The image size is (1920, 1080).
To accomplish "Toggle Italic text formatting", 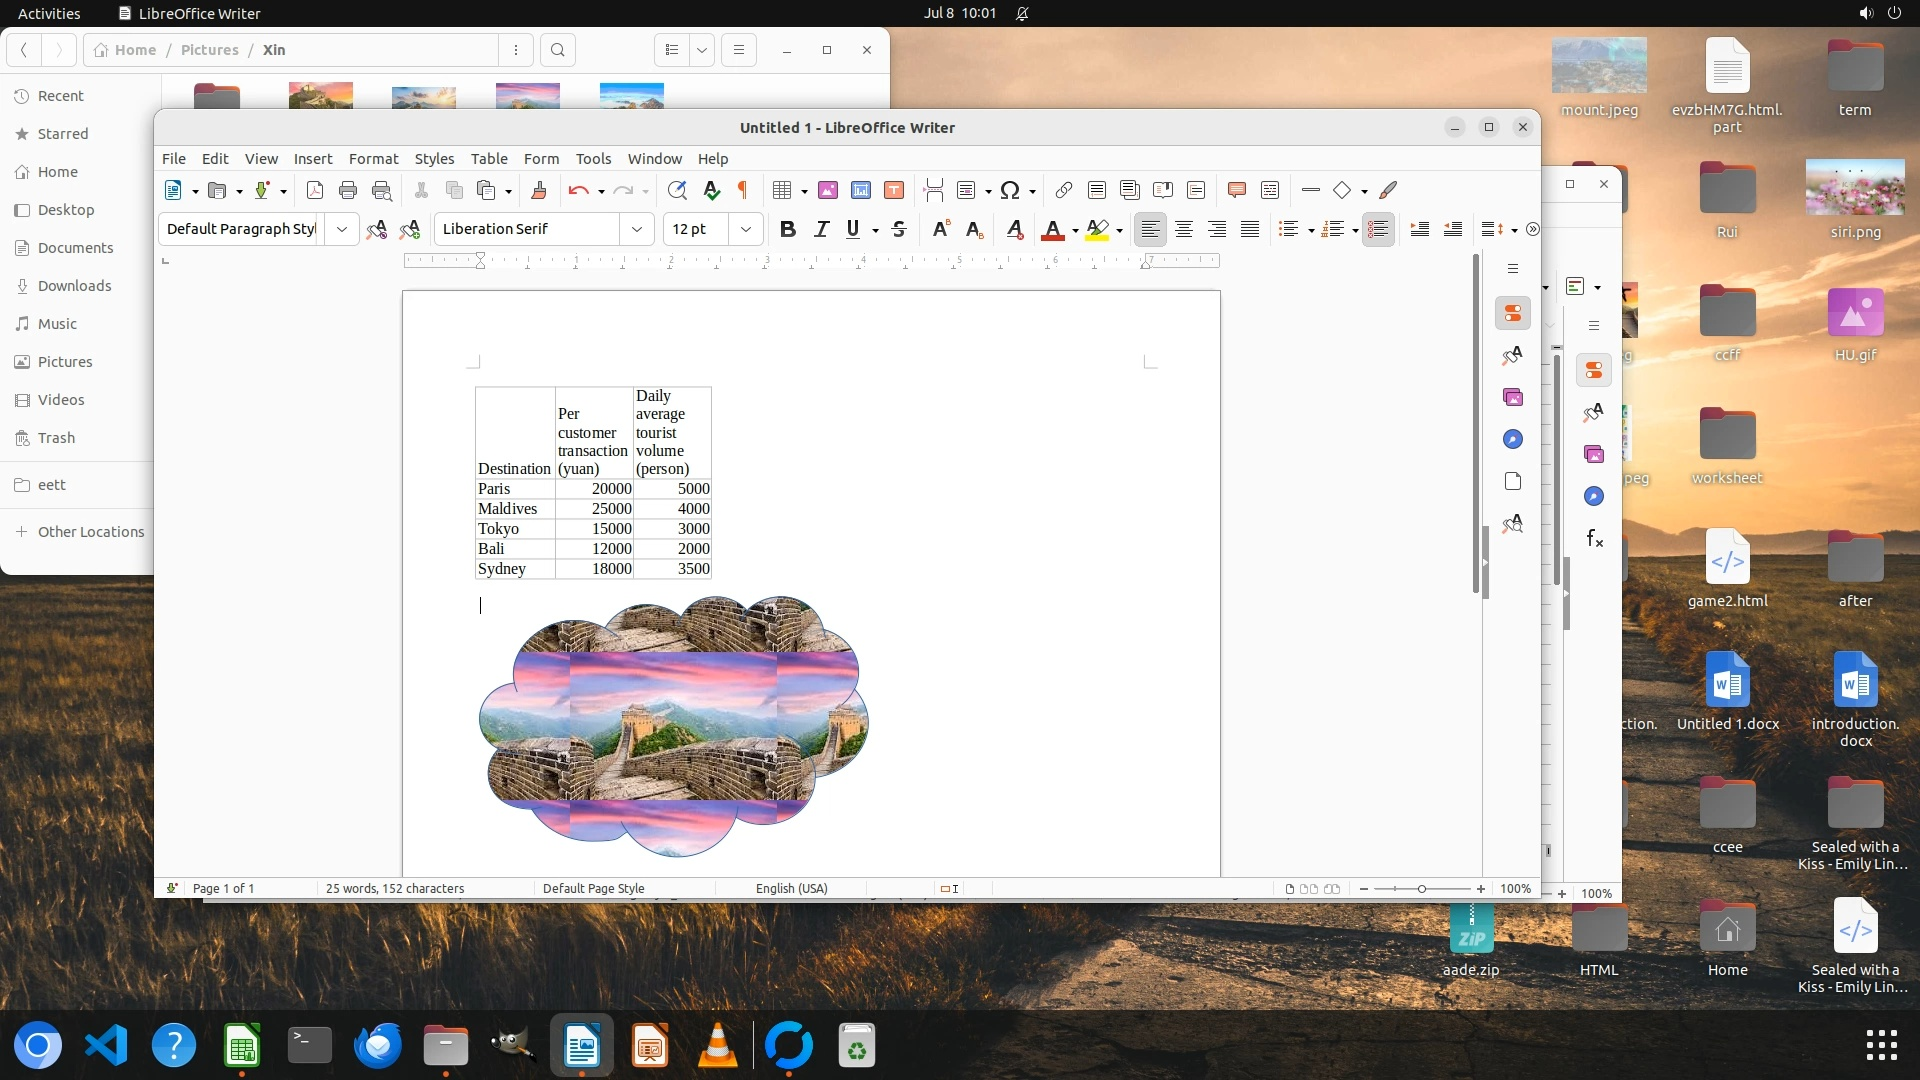I will tap(821, 229).
